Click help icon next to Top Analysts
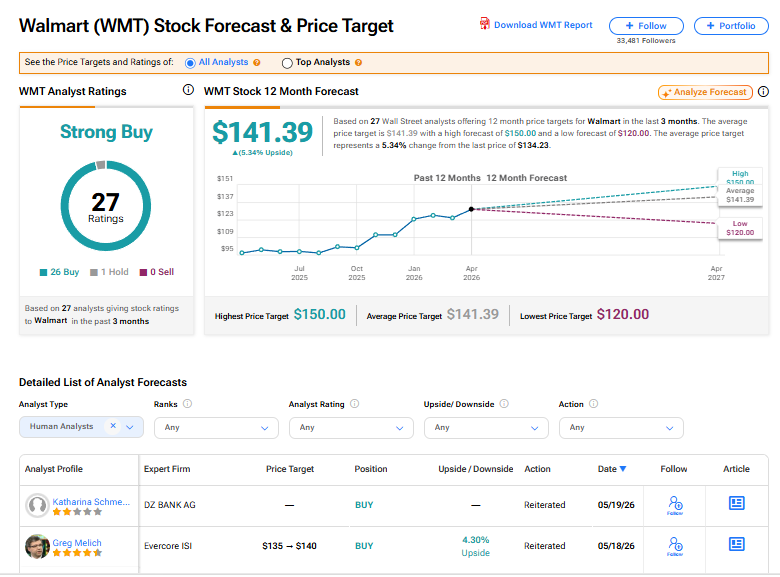This screenshot has width=780, height=577. coord(358,63)
